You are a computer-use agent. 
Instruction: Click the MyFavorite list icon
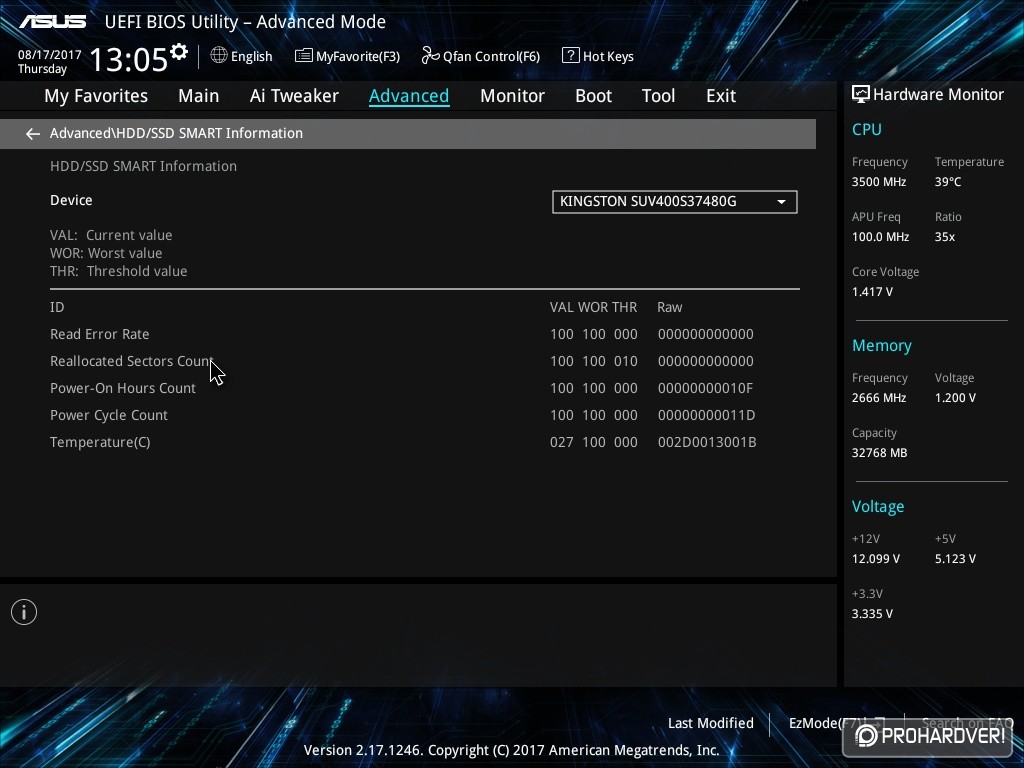click(304, 56)
